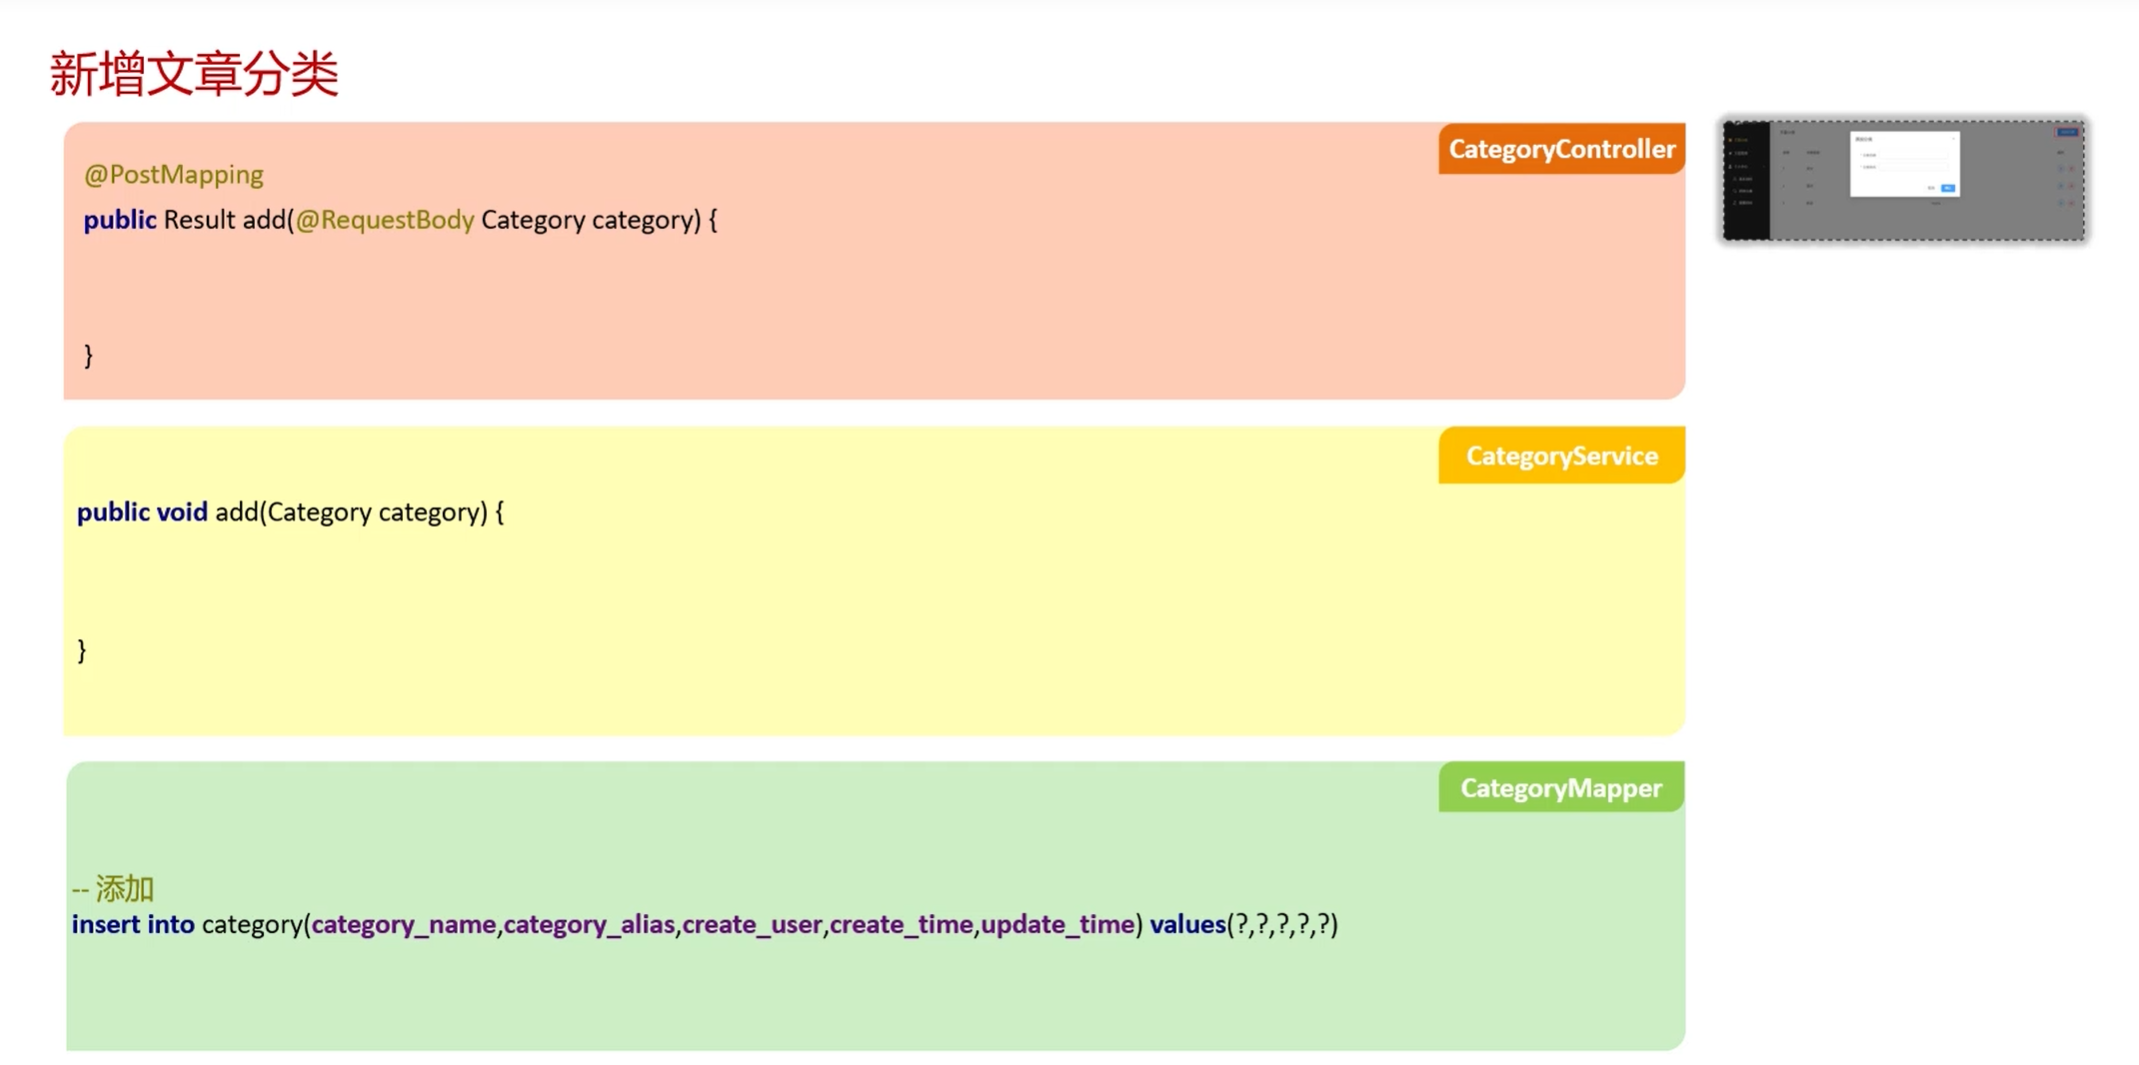
Task: Click the service method's closing brace
Action: [x=82, y=650]
